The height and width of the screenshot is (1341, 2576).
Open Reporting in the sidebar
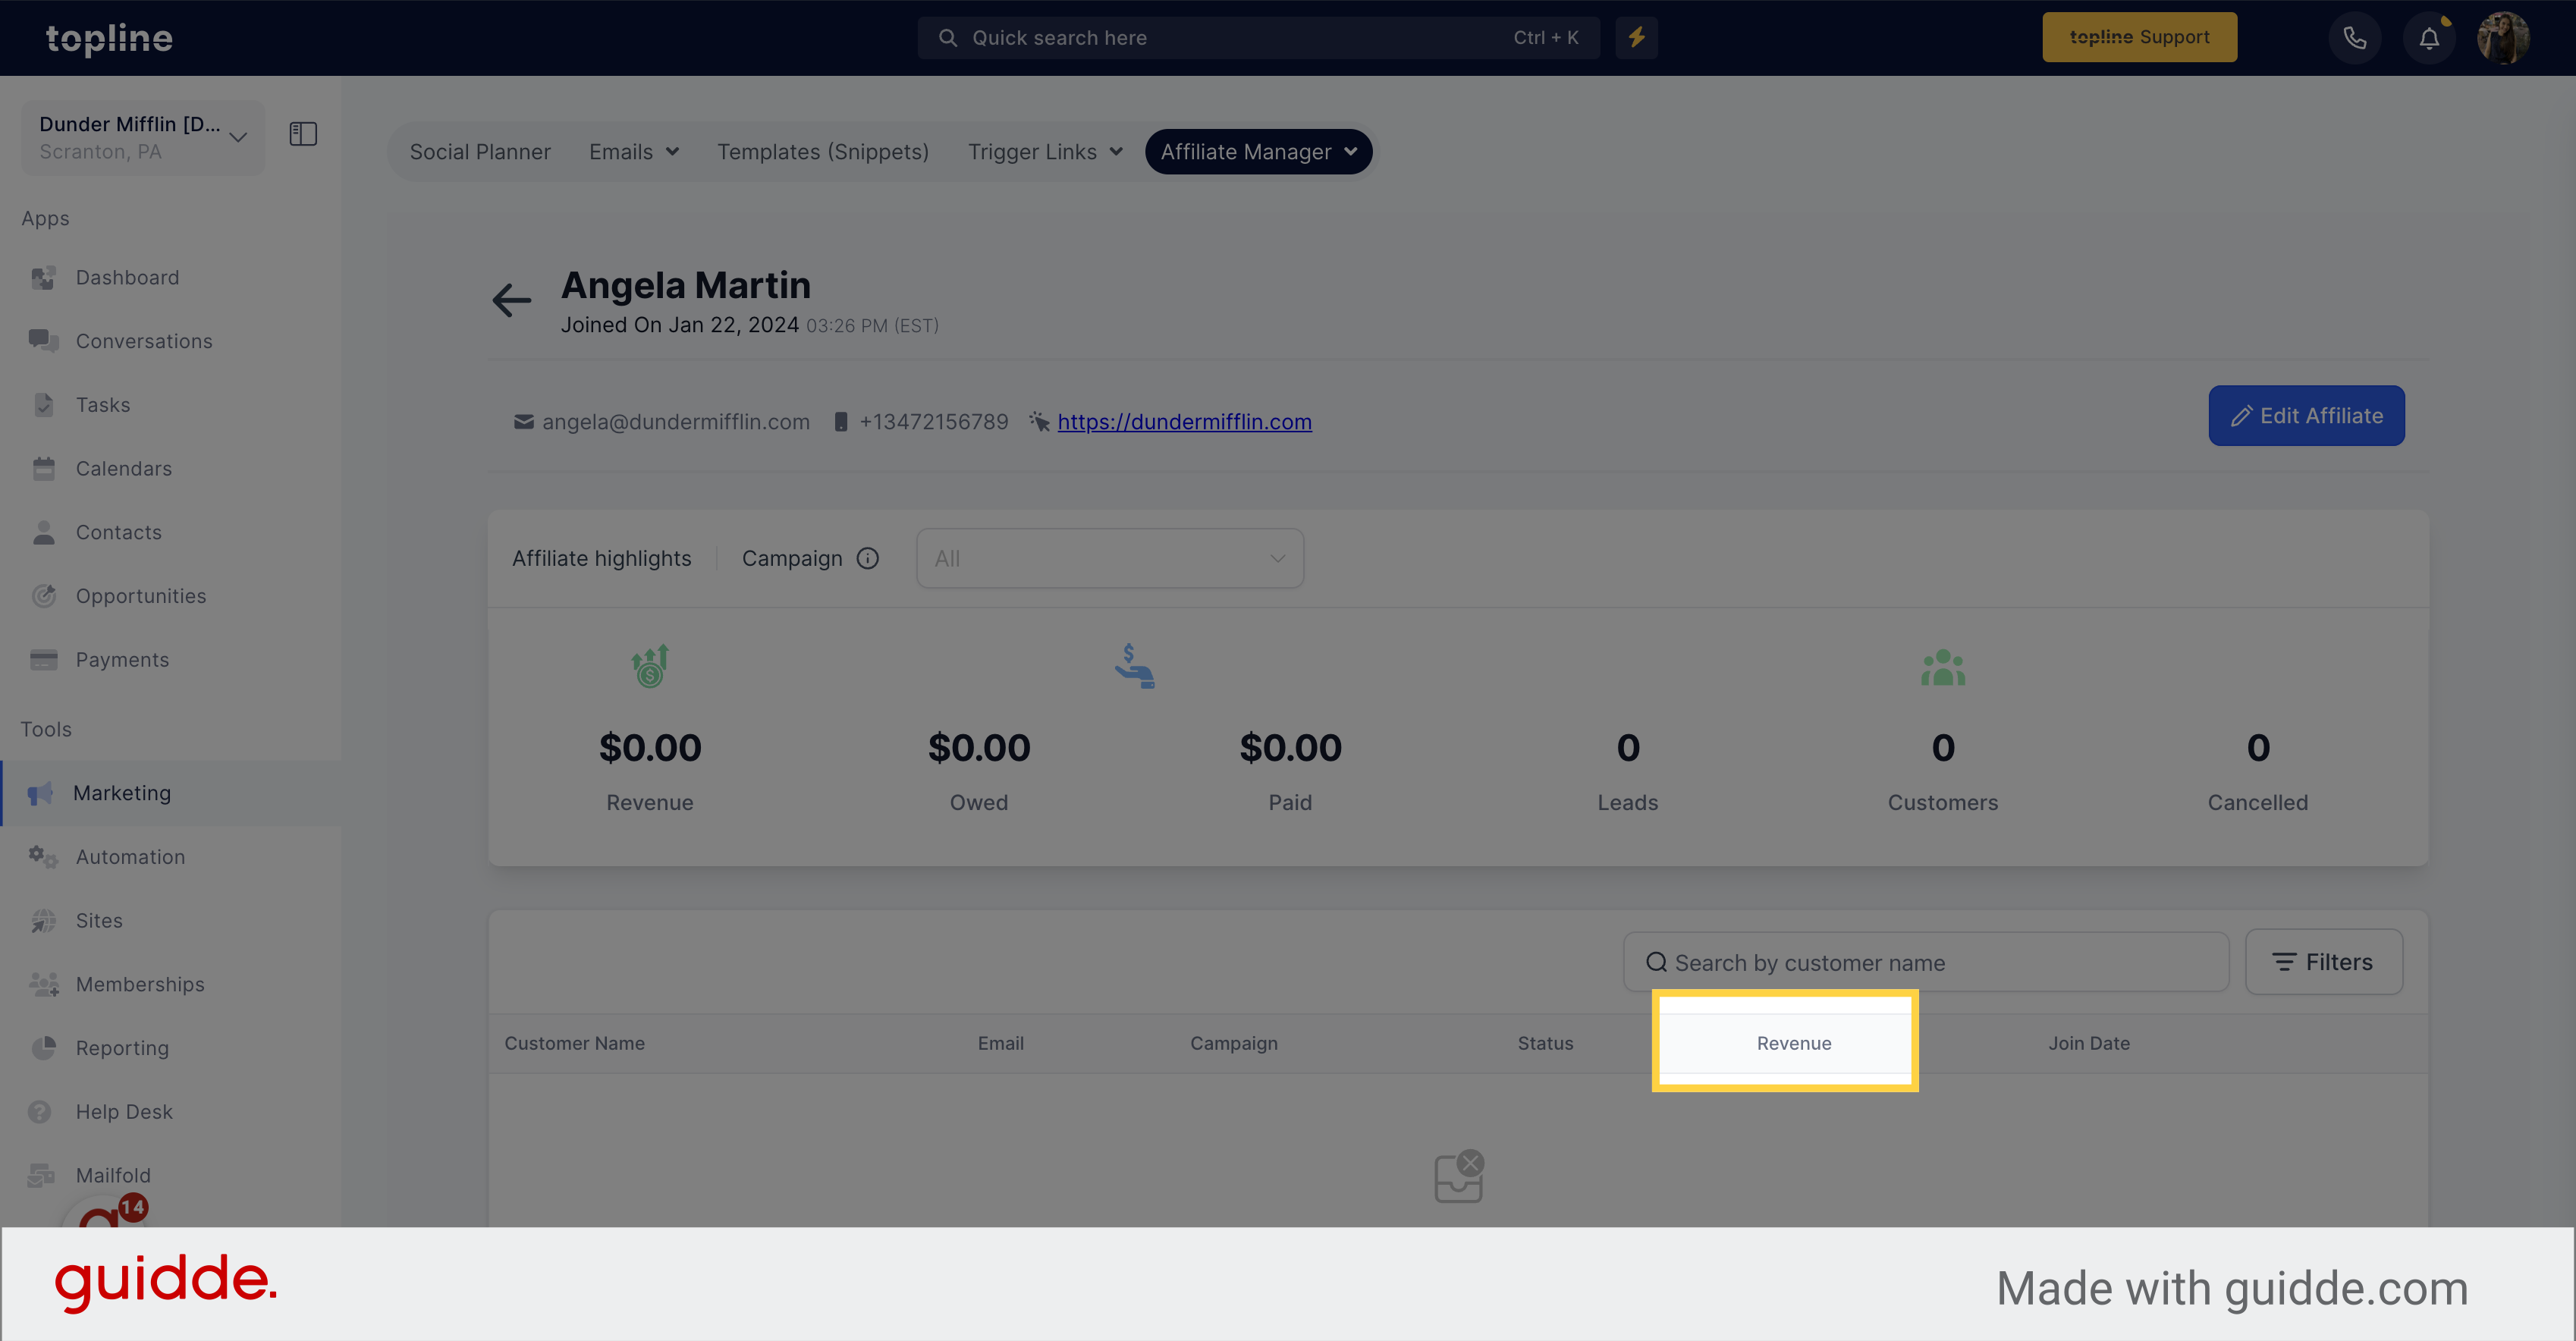click(122, 1048)
